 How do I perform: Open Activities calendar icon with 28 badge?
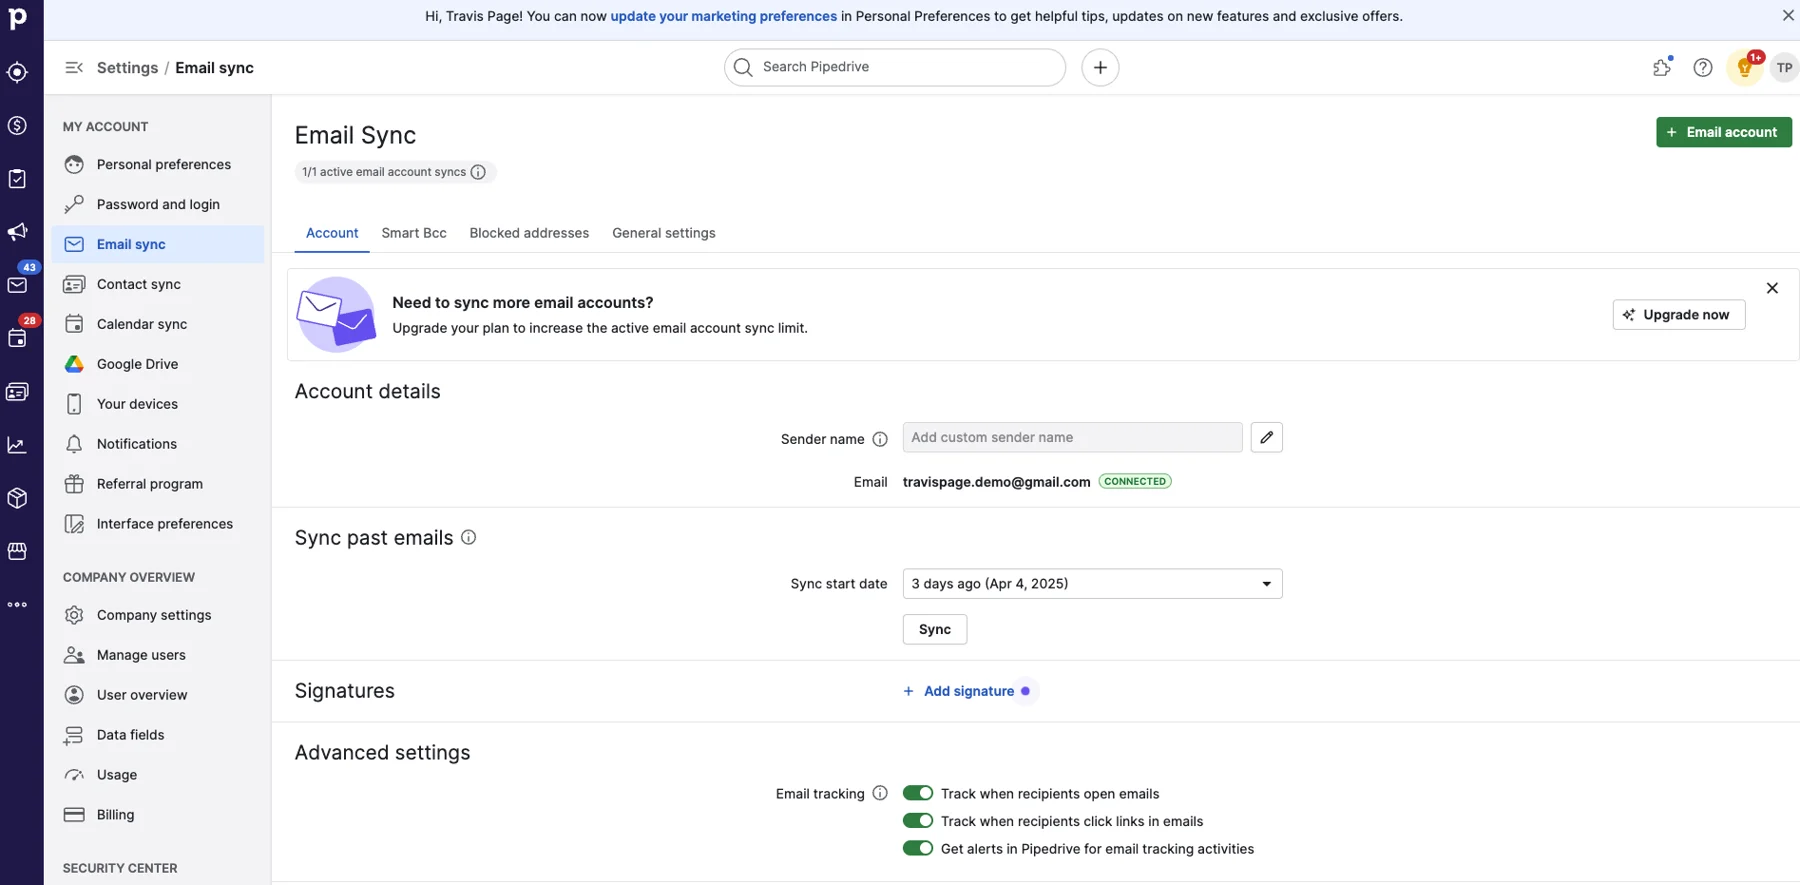pyautogui.click(x=17, y=338)
